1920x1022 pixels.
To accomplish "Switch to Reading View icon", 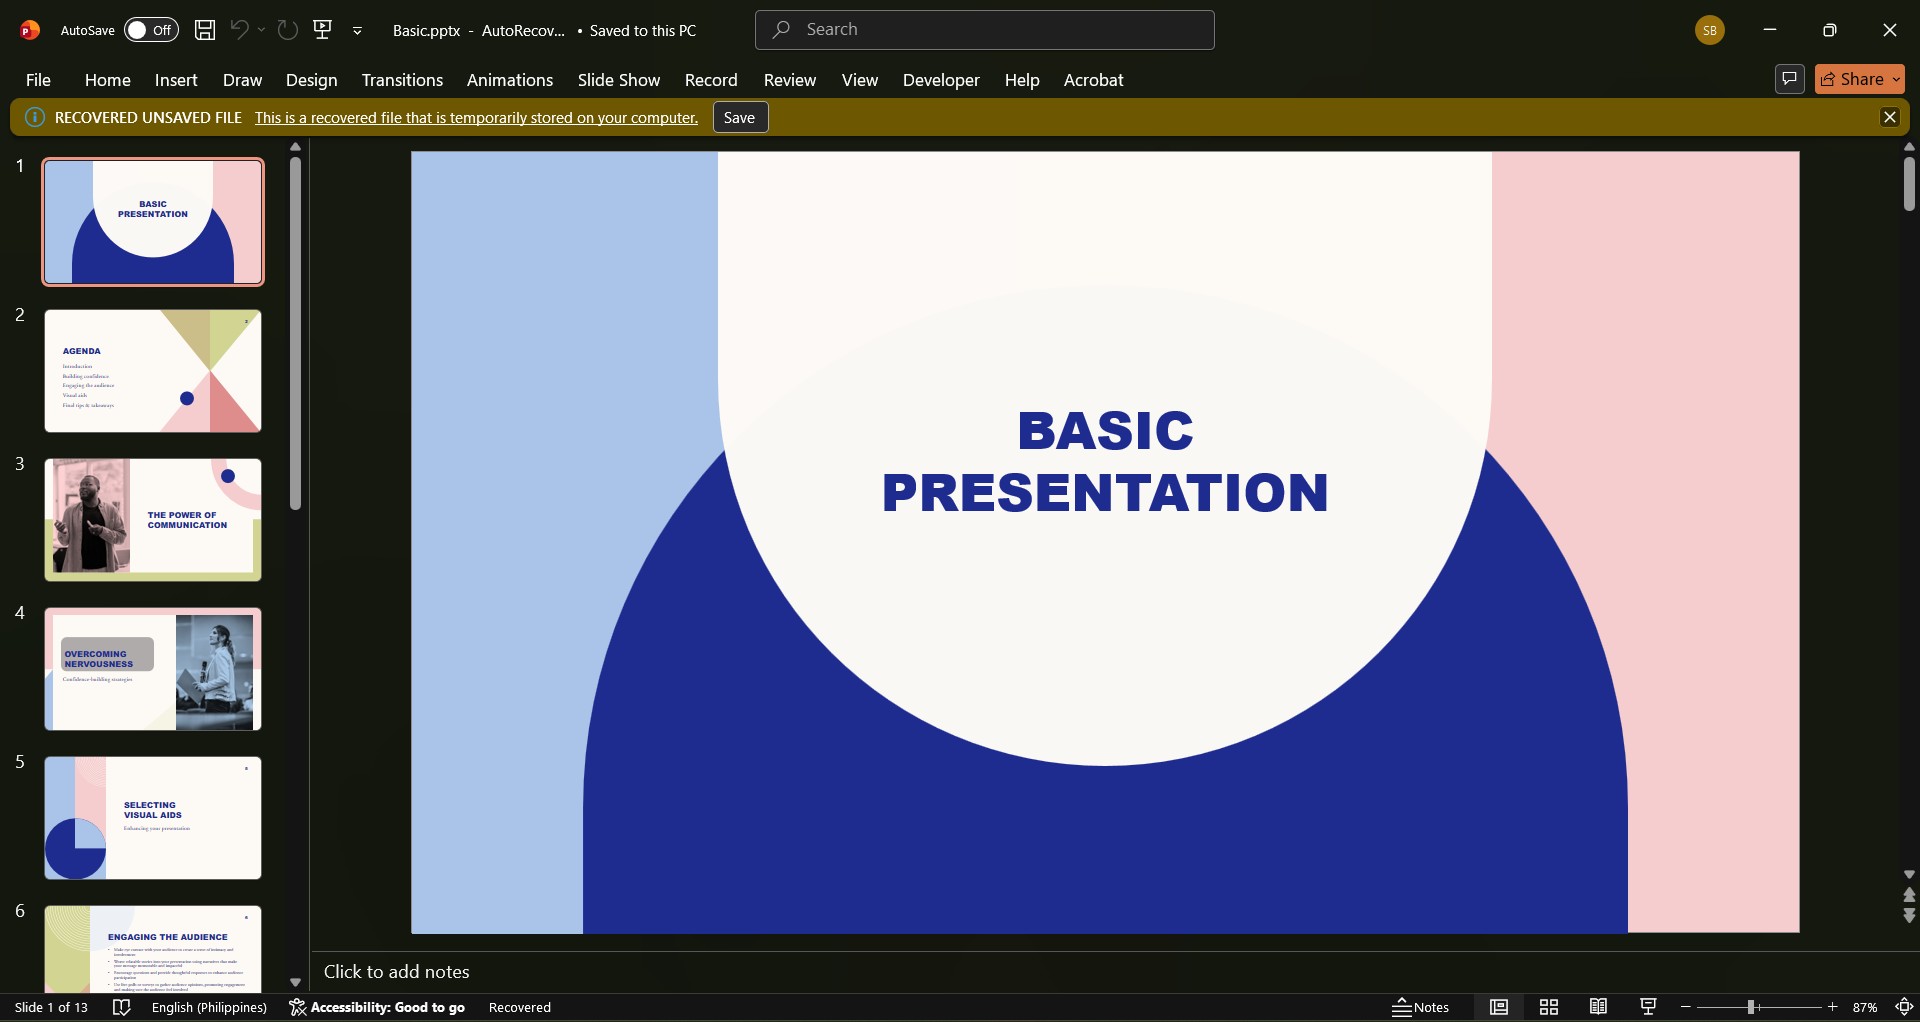I will click(x=1599, y=1007).
